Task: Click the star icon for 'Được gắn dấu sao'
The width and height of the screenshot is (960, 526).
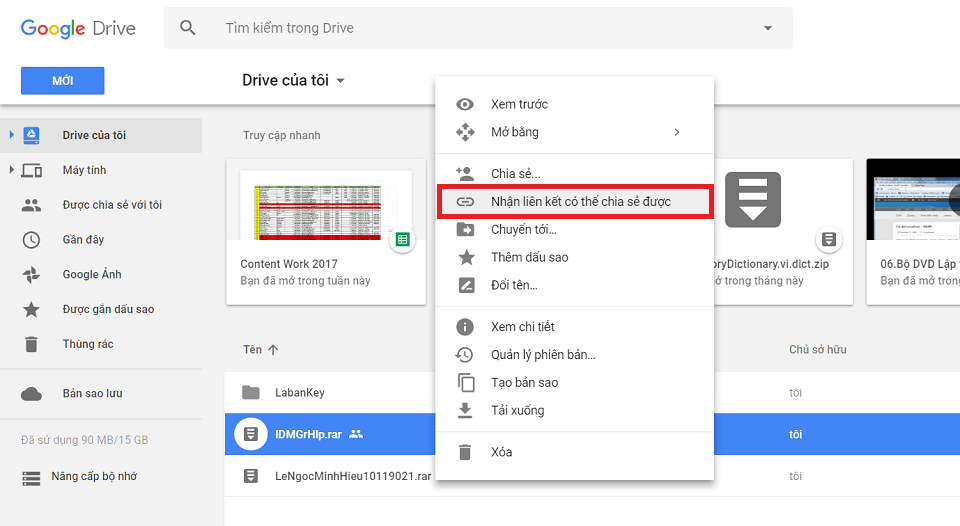Action: 31,309
